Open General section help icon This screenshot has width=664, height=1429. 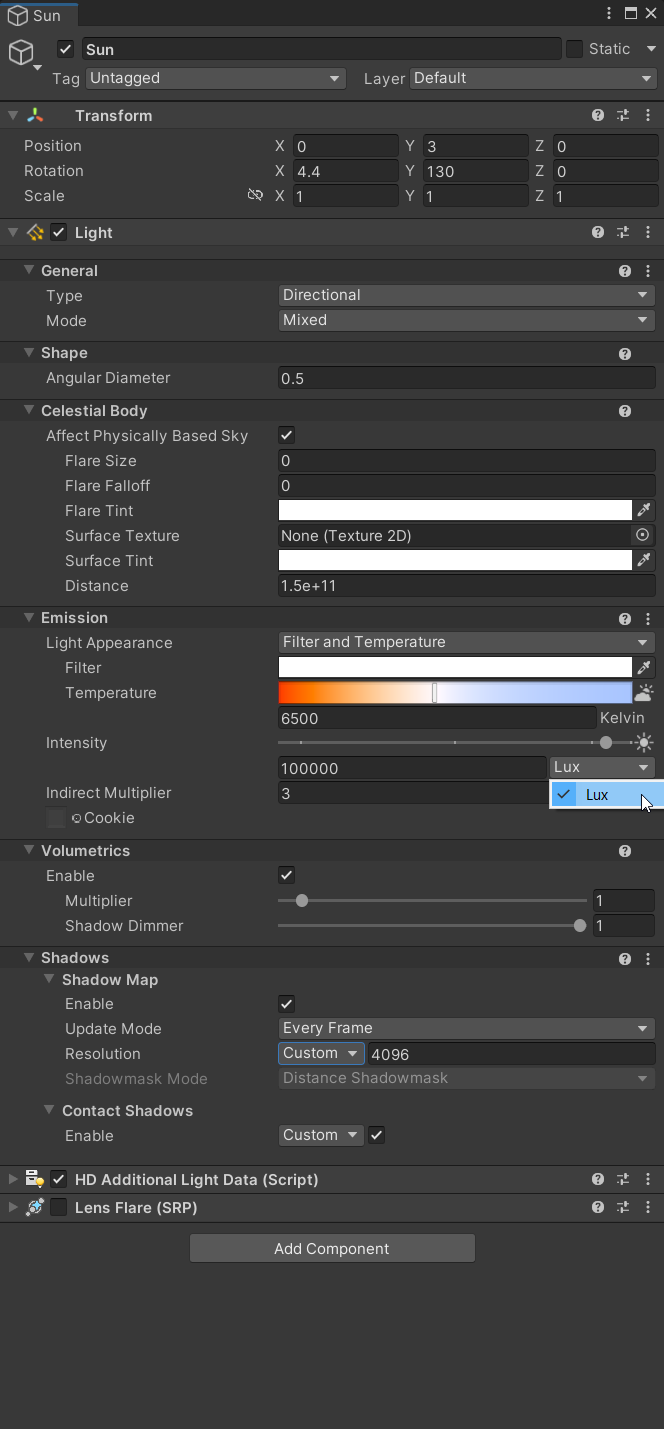coord(625,271)
